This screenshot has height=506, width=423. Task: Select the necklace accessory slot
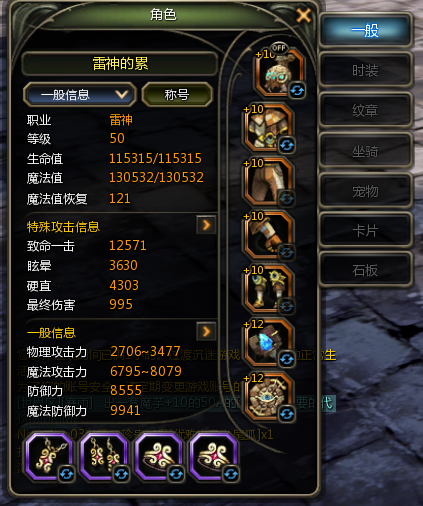(x=49, y=457)
